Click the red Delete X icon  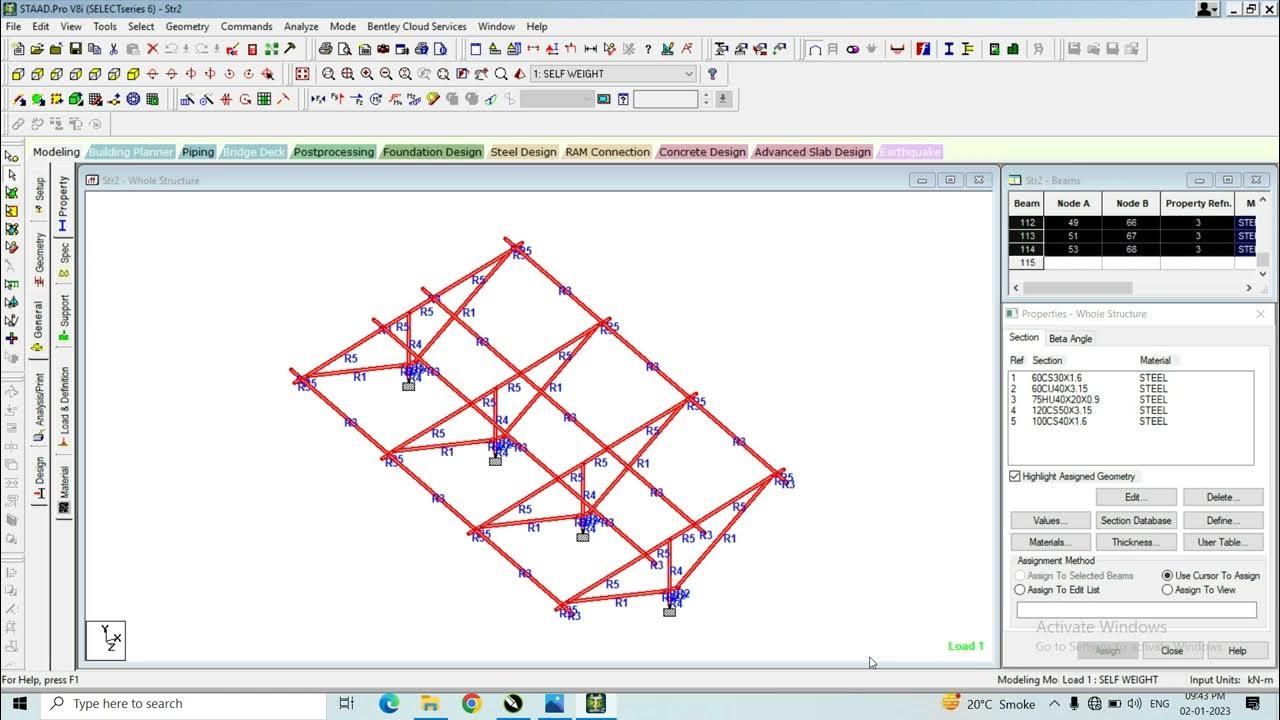click(x=152, y=48)
